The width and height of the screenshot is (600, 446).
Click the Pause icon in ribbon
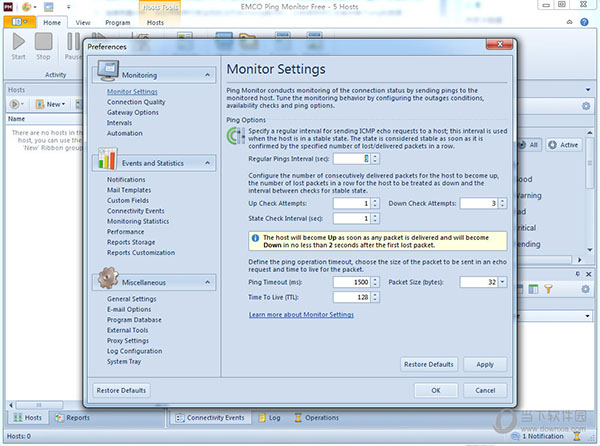(x=73, y=41)
